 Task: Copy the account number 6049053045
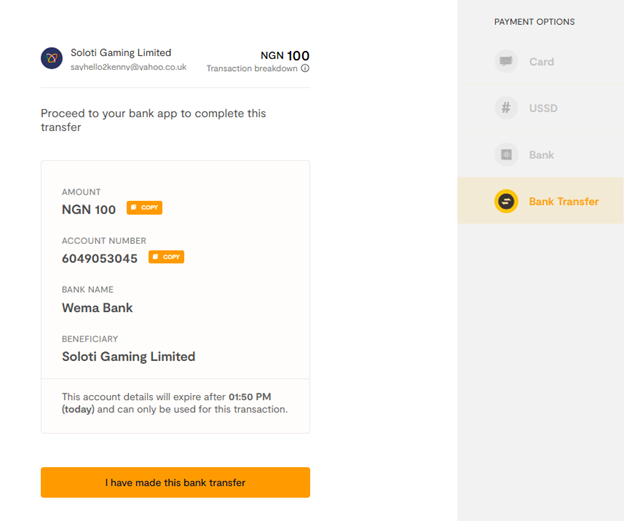point(166,257)
